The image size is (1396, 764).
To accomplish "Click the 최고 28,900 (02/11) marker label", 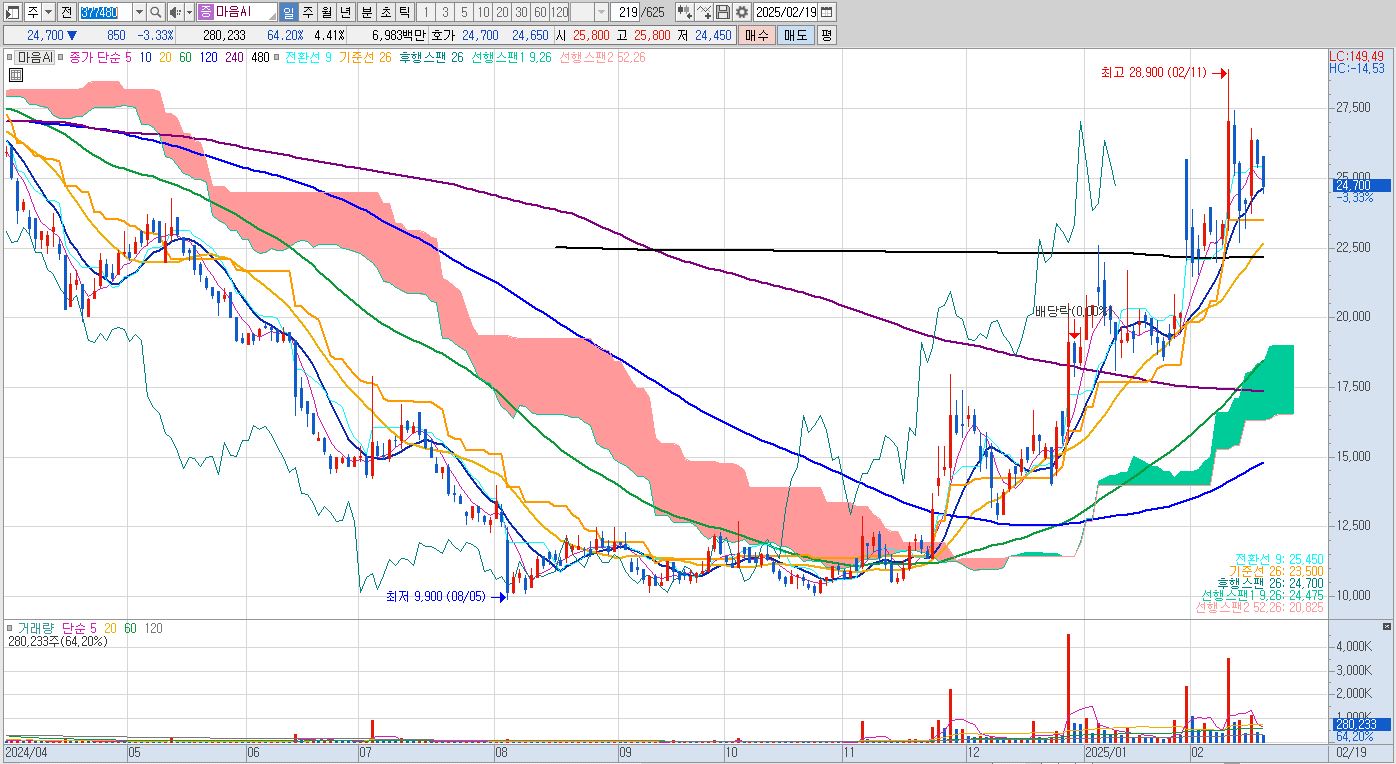I will point(1153,73).
